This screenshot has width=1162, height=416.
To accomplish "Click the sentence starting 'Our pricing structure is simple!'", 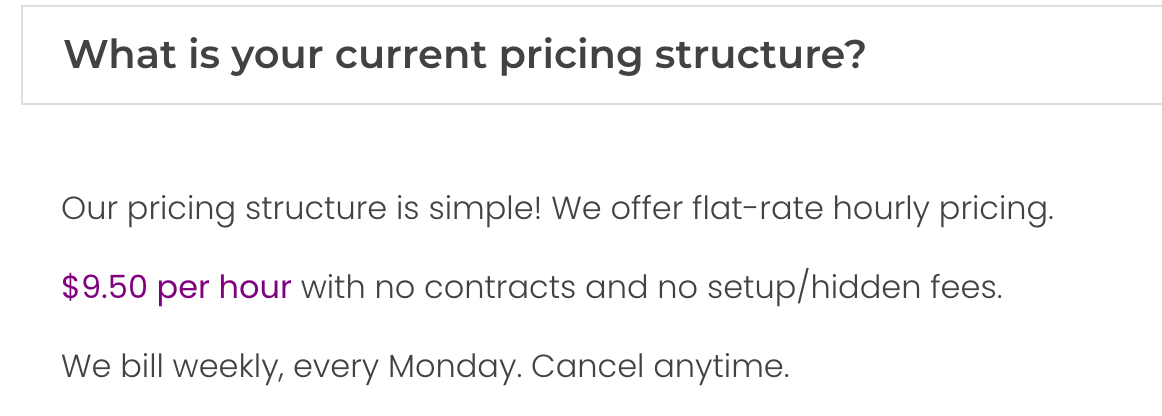I will coord(301,210).
